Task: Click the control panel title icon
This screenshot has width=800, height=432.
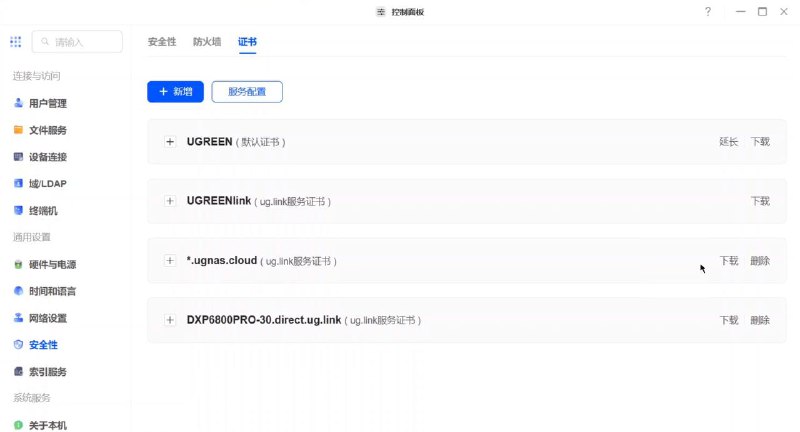Action: click(x=381, y=12)
